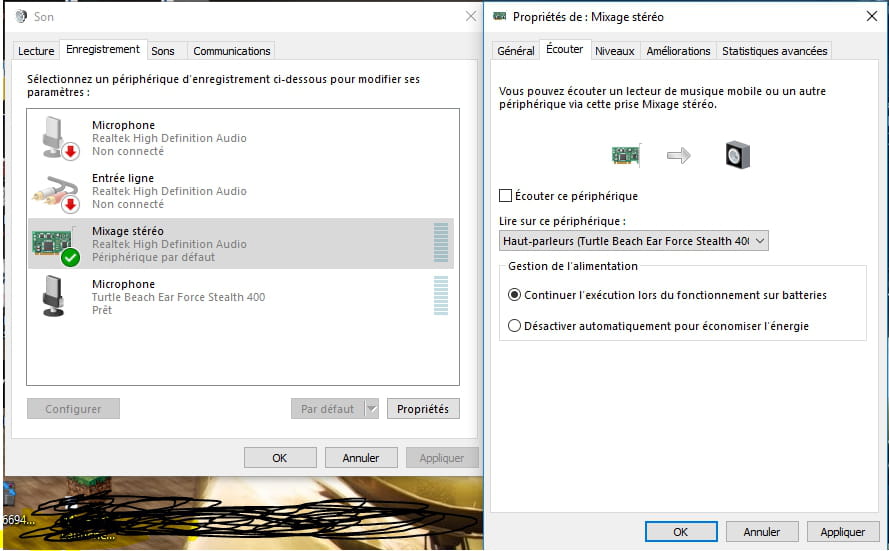
Task: Click Appliquer in the Propriétés window
Action: (x=843, y=532)
